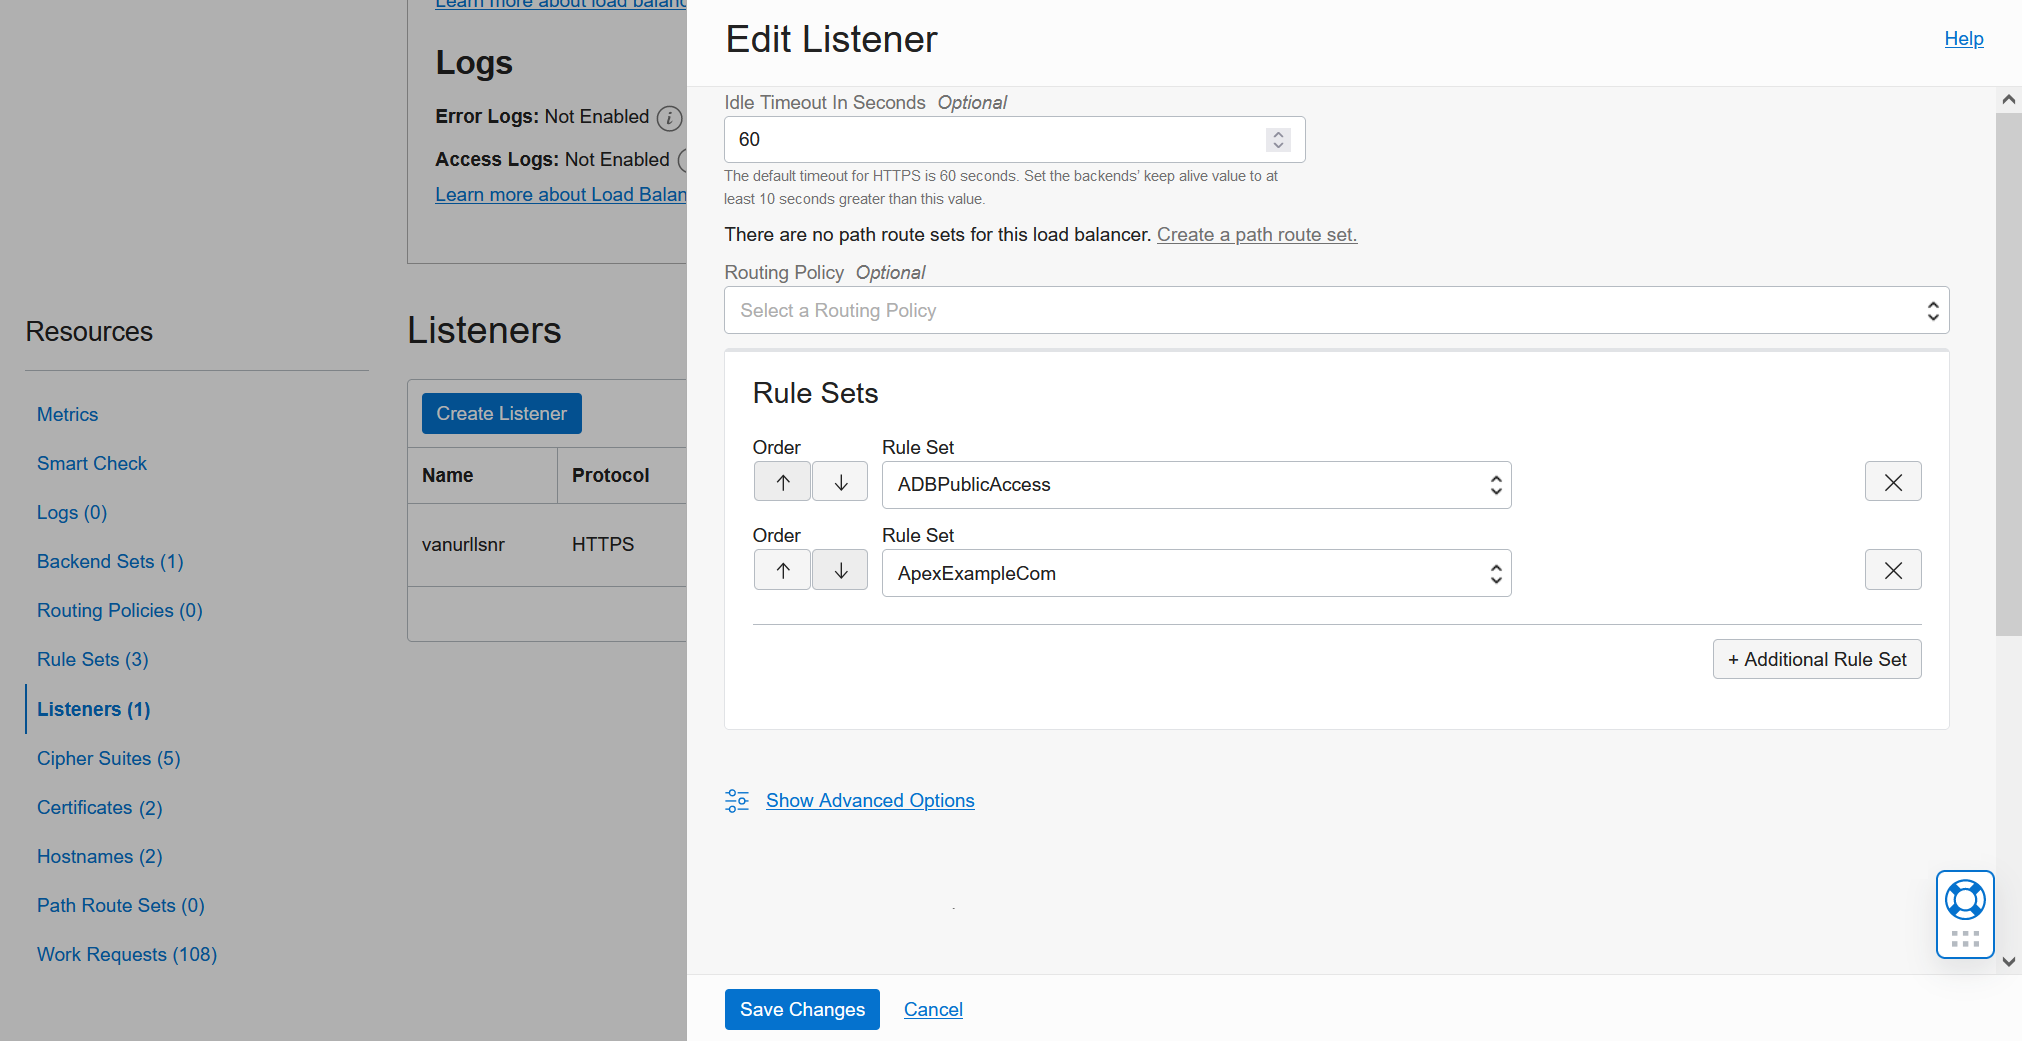This screenshot has width=2022, height=1041.
Task: Open the ADBPublicAccess rule set dropdown
Action: (x=1196, y=485)
